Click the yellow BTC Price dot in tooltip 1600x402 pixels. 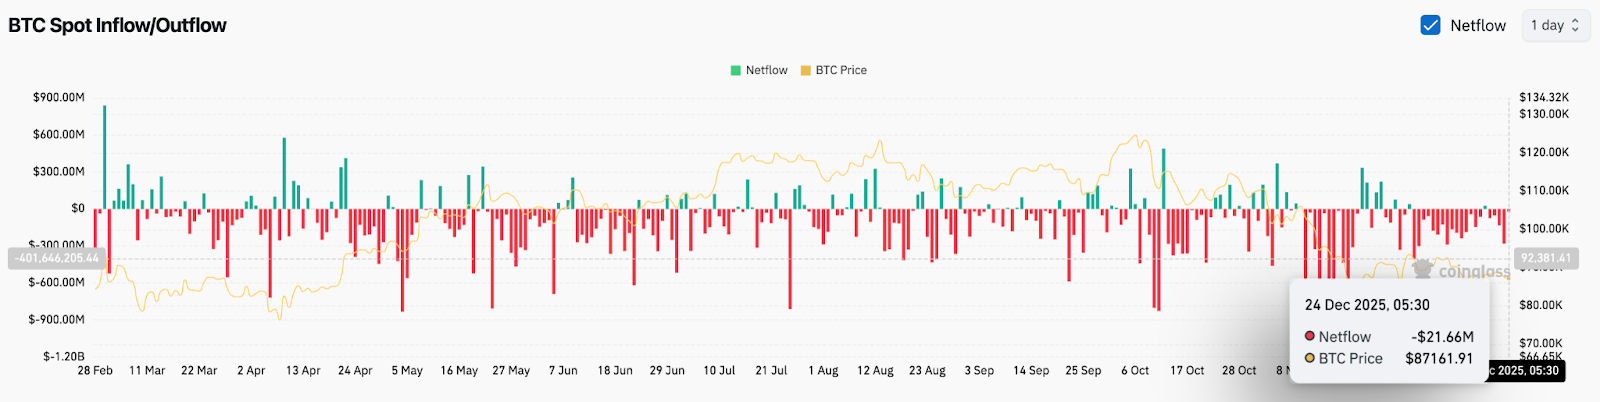click(x=1310, y=359)
